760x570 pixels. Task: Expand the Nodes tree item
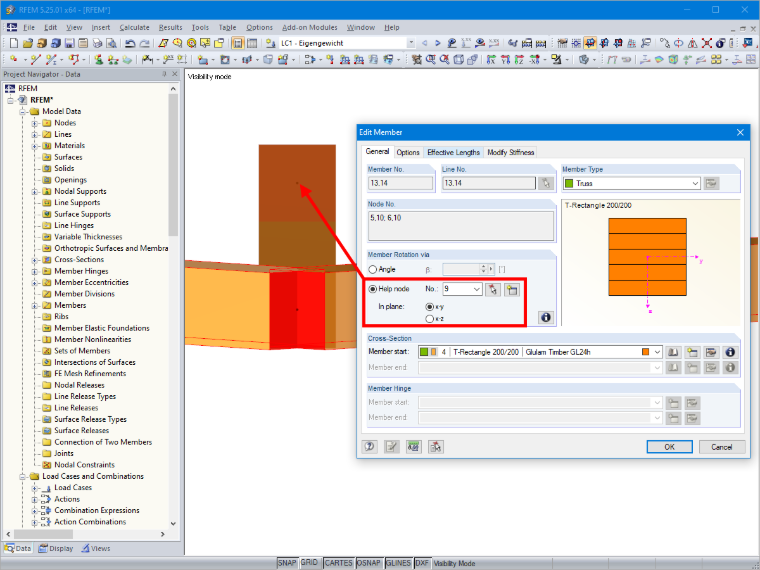(34, 123)
